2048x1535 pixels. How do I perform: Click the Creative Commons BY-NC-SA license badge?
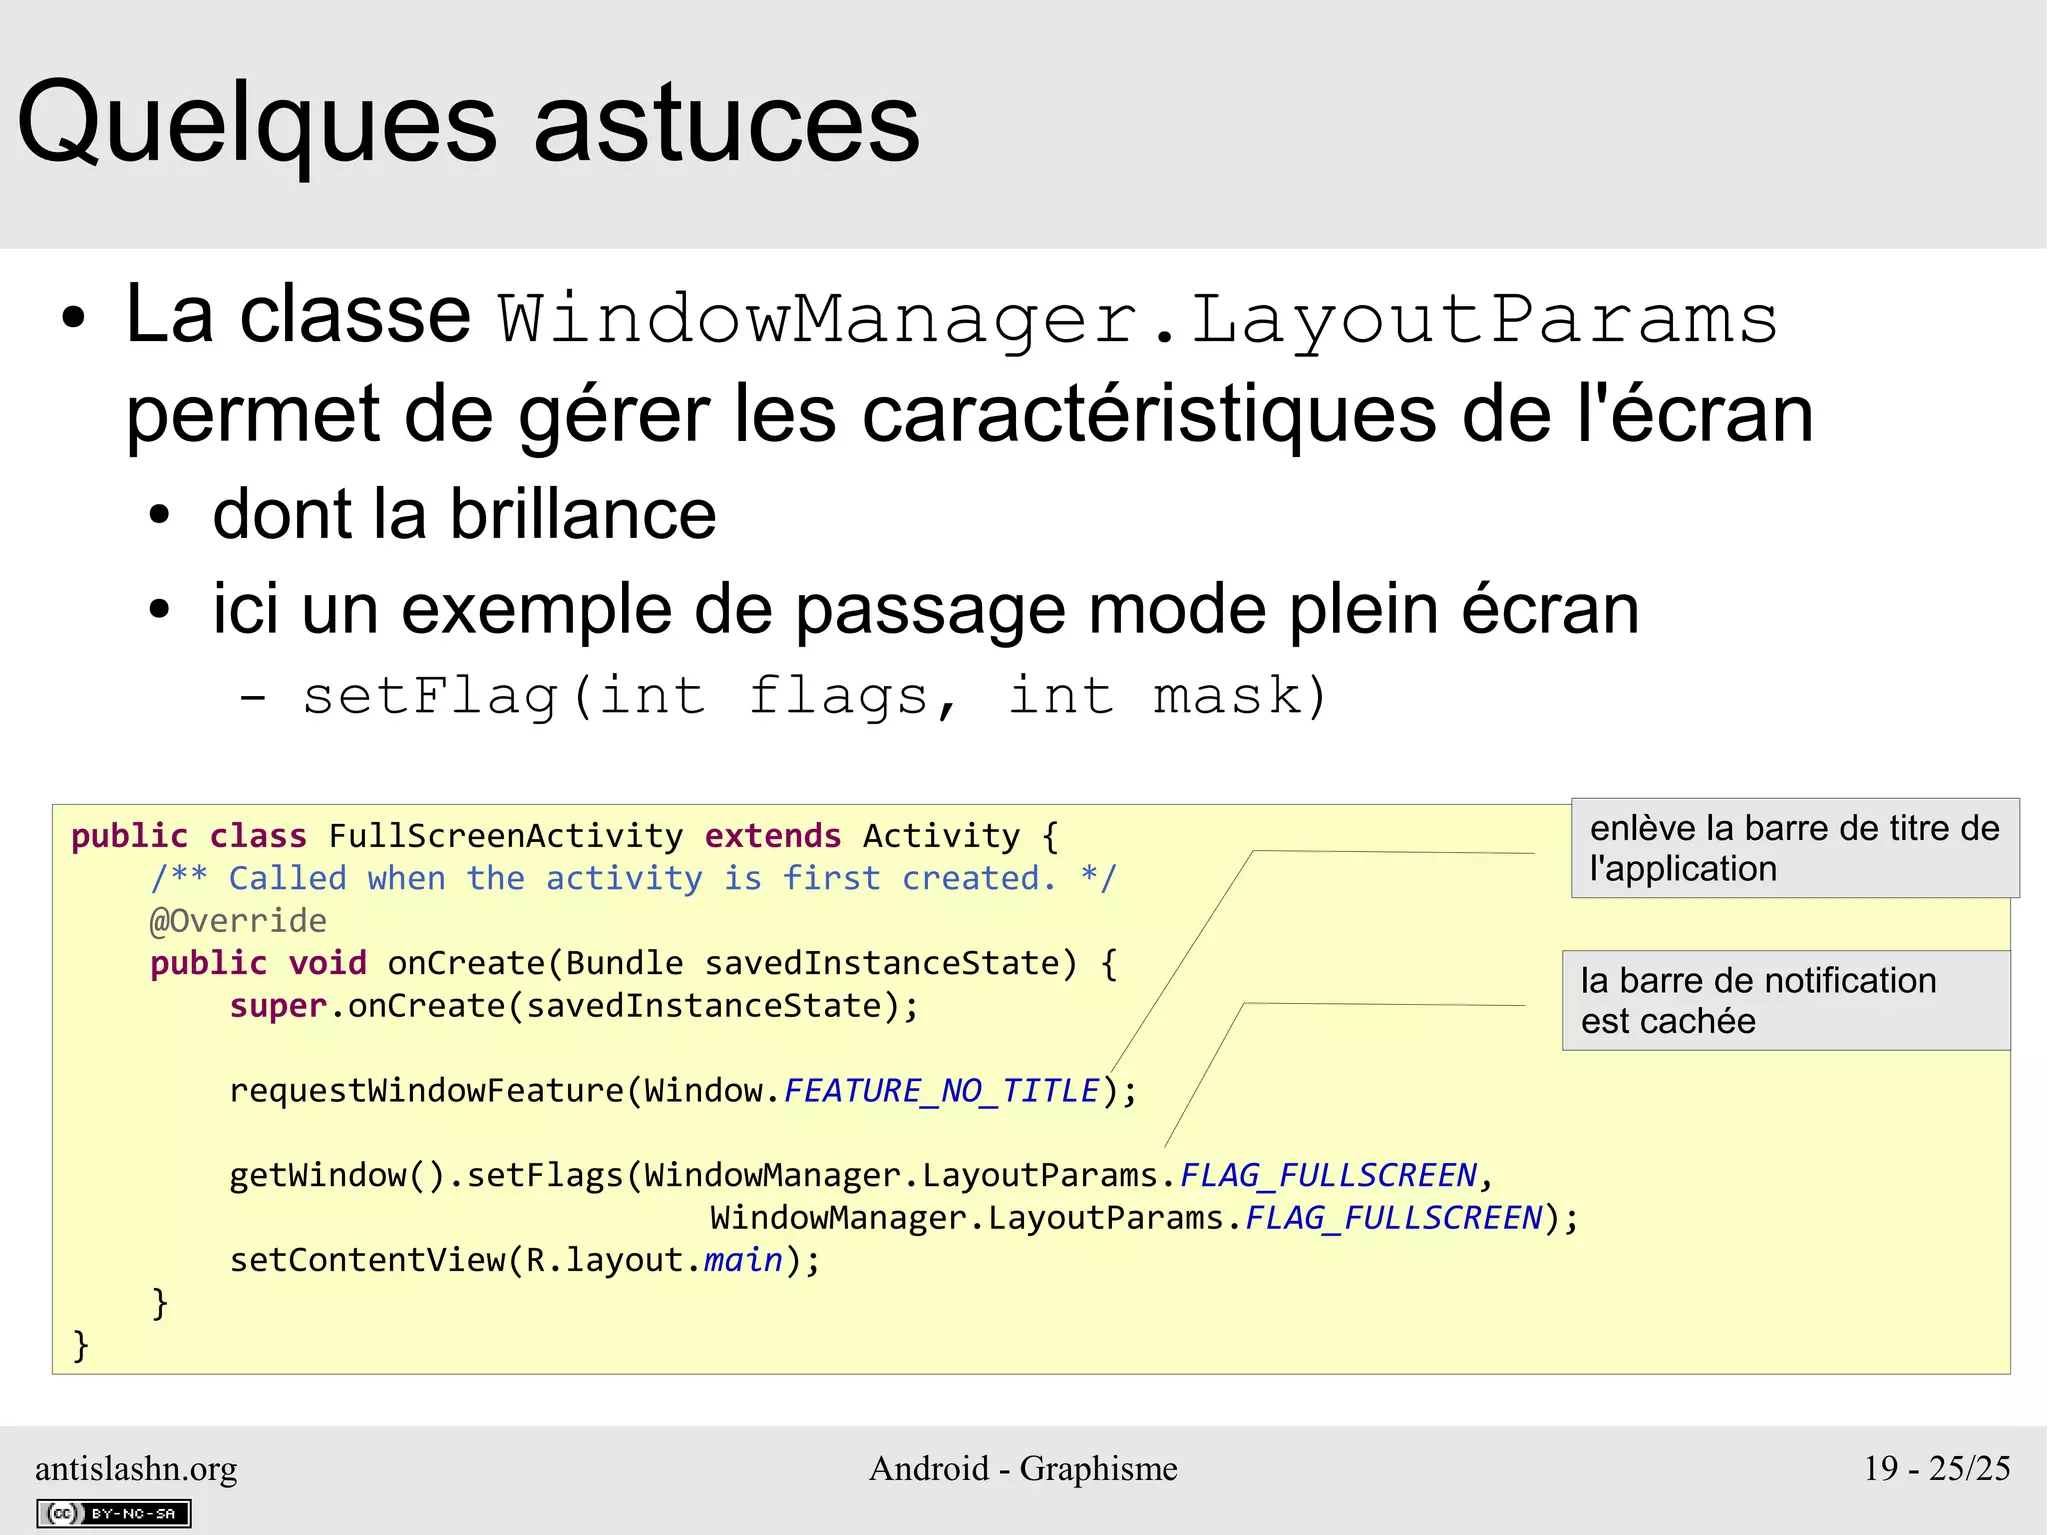[114, 1513]
